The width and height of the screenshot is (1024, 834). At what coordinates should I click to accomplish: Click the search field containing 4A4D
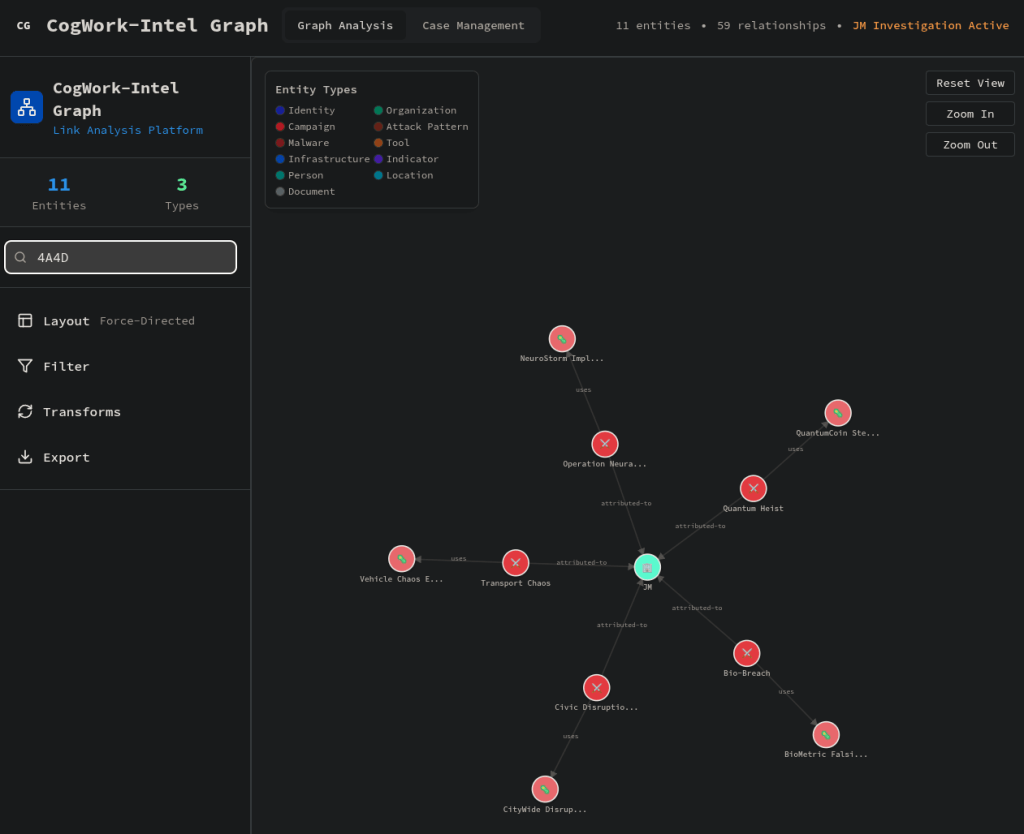(x=121, y=257)
